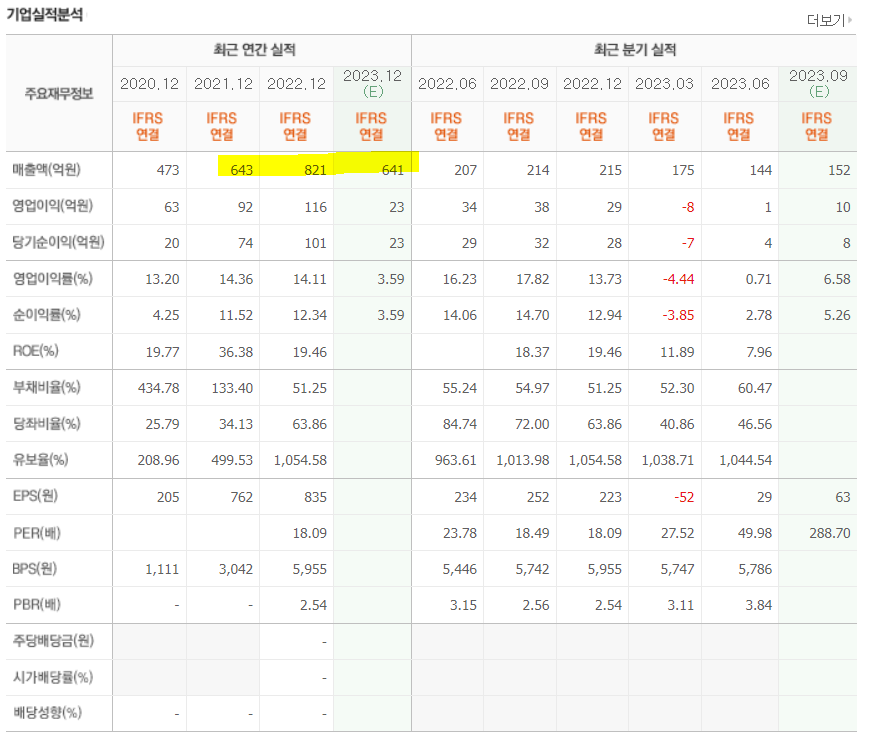Click the 2023.09 (E) column header

(819, 84)
